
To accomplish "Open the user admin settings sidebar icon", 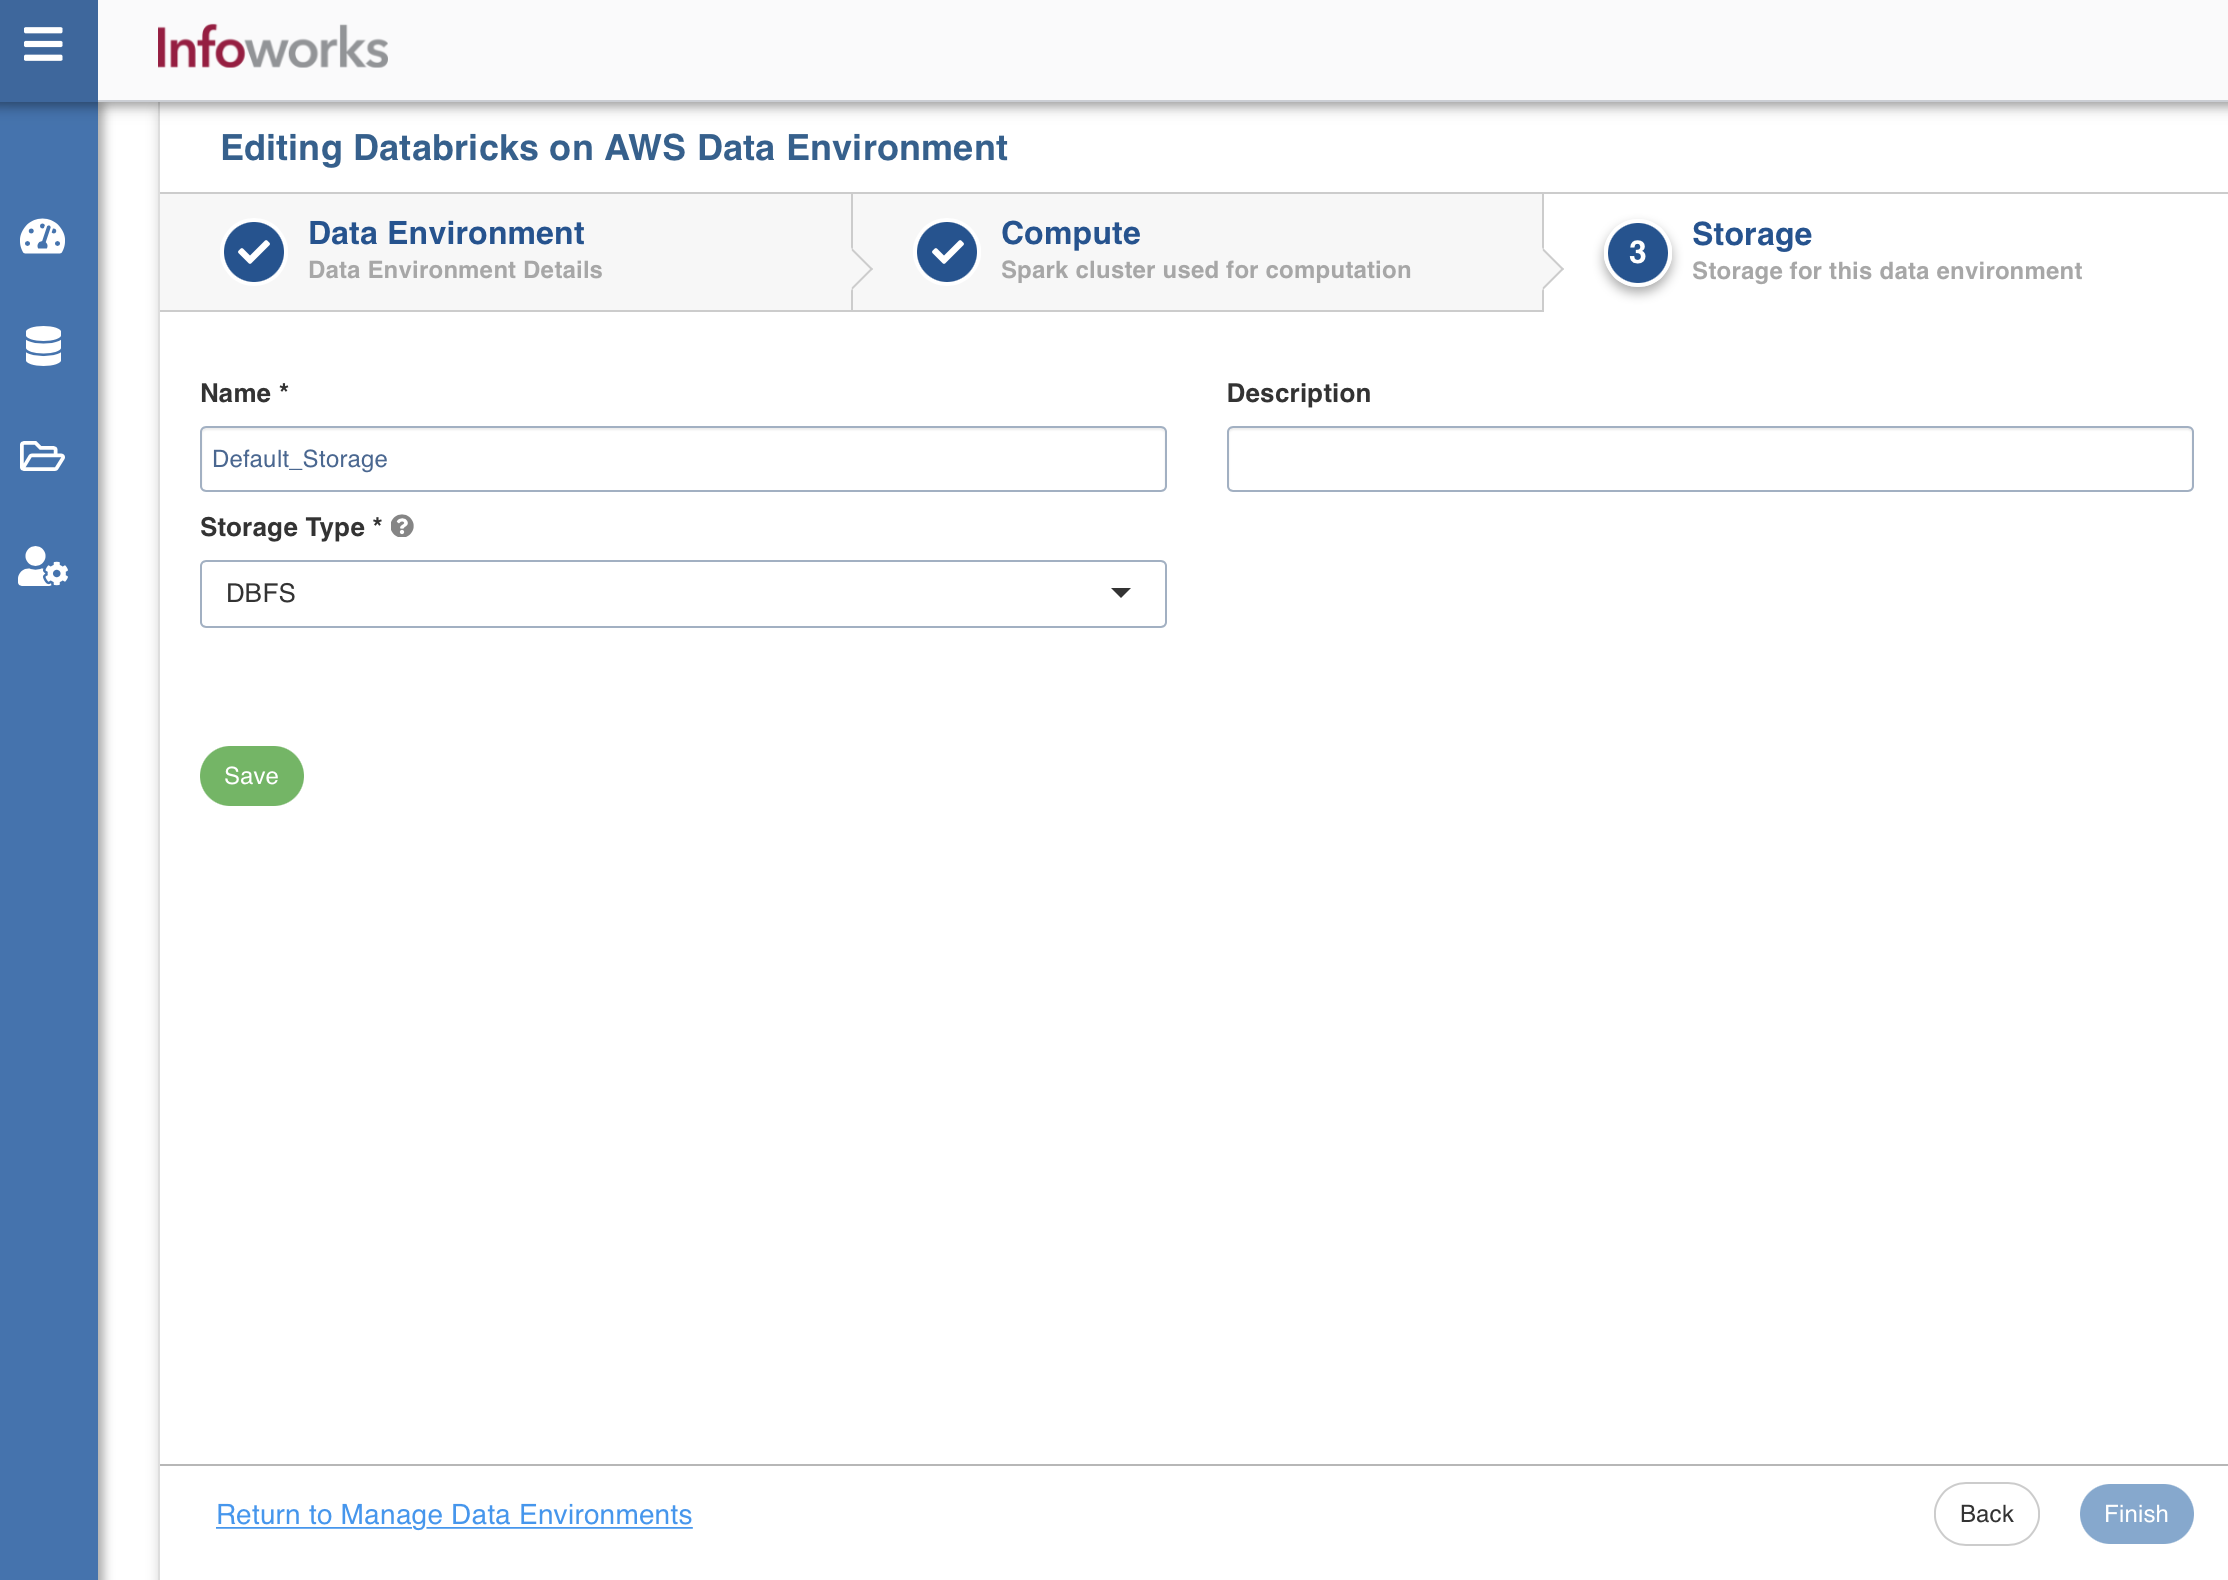I will click(43, 567).
